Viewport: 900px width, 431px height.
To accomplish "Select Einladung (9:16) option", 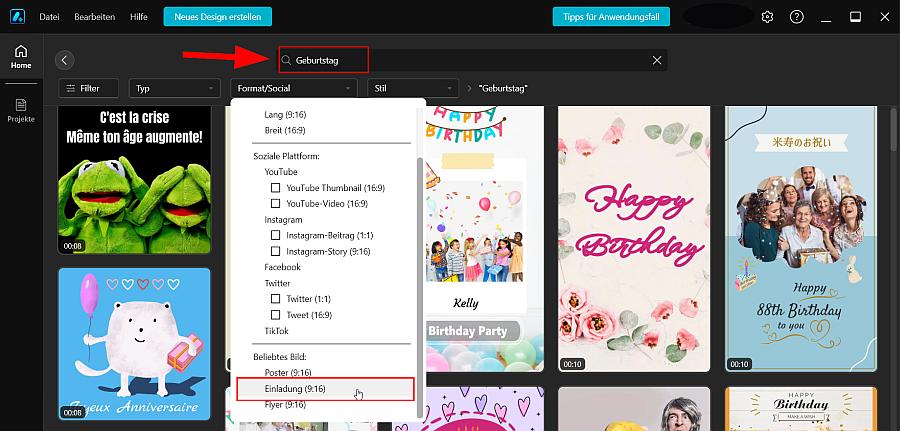I will pyautogui.click(x=325, y=389).
